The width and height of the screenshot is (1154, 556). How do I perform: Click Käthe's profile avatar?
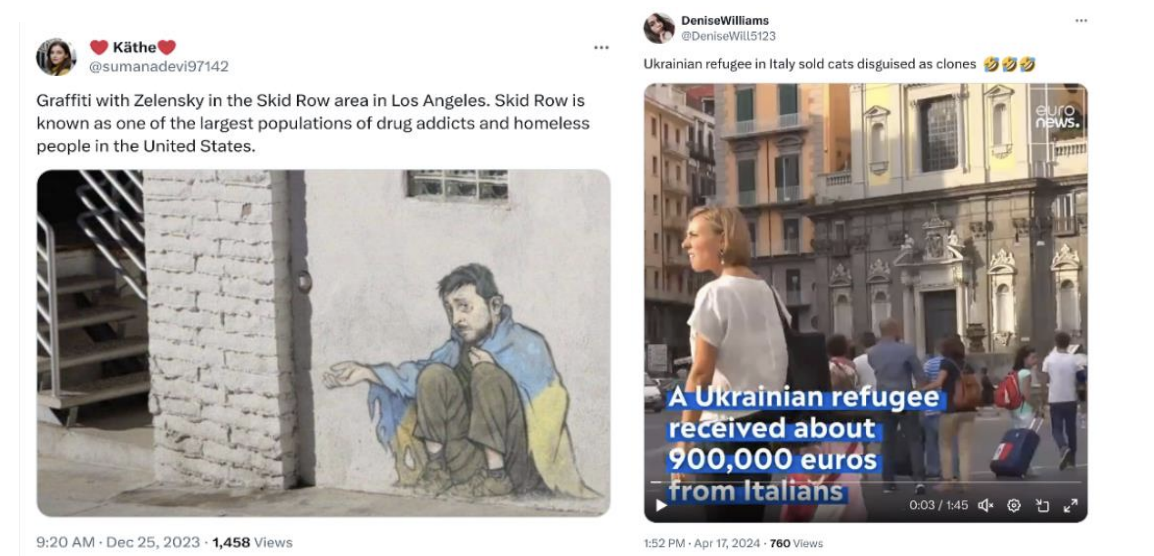56,57
